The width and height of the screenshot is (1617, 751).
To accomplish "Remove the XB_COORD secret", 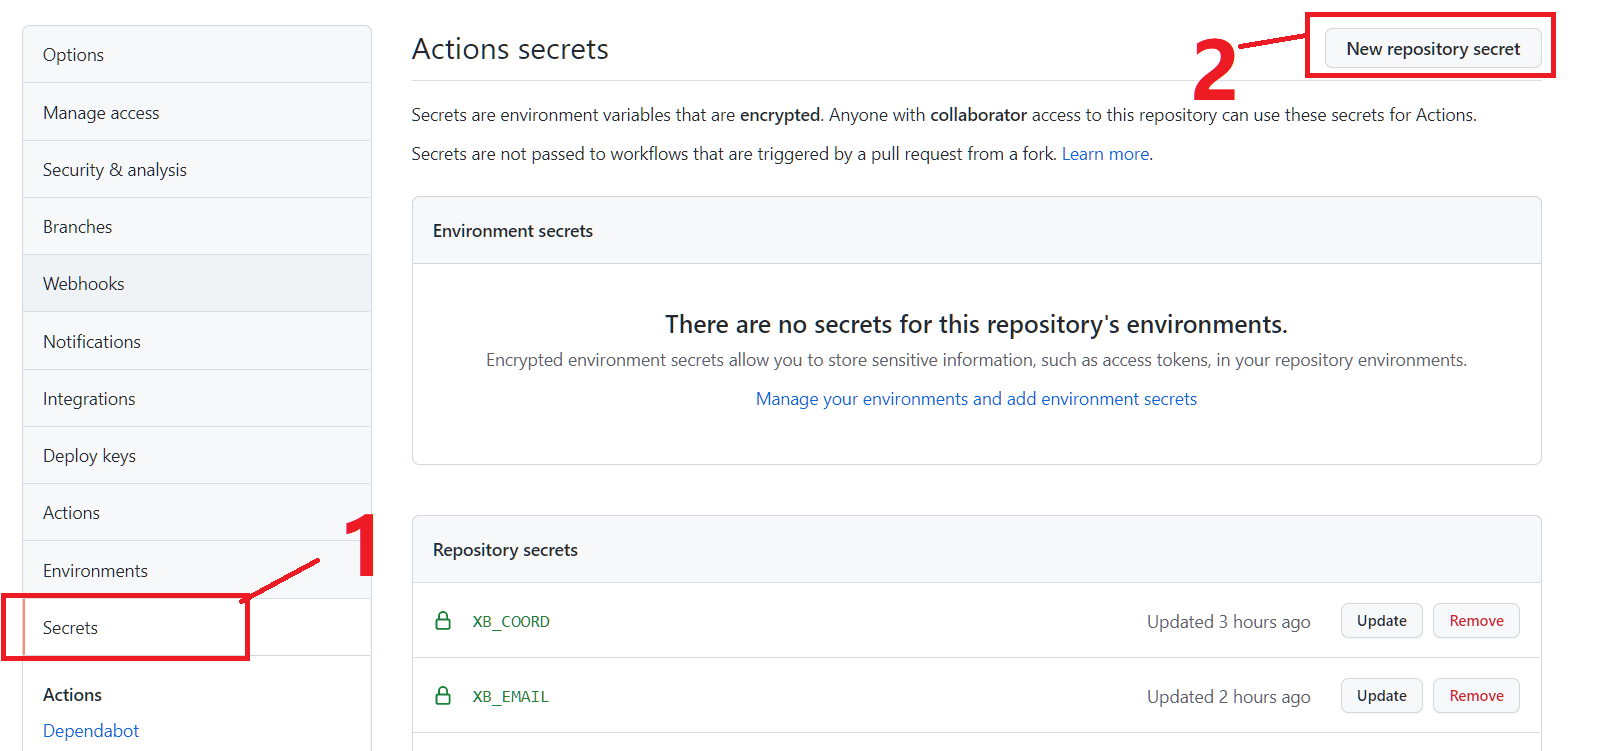I will 1476,621.
